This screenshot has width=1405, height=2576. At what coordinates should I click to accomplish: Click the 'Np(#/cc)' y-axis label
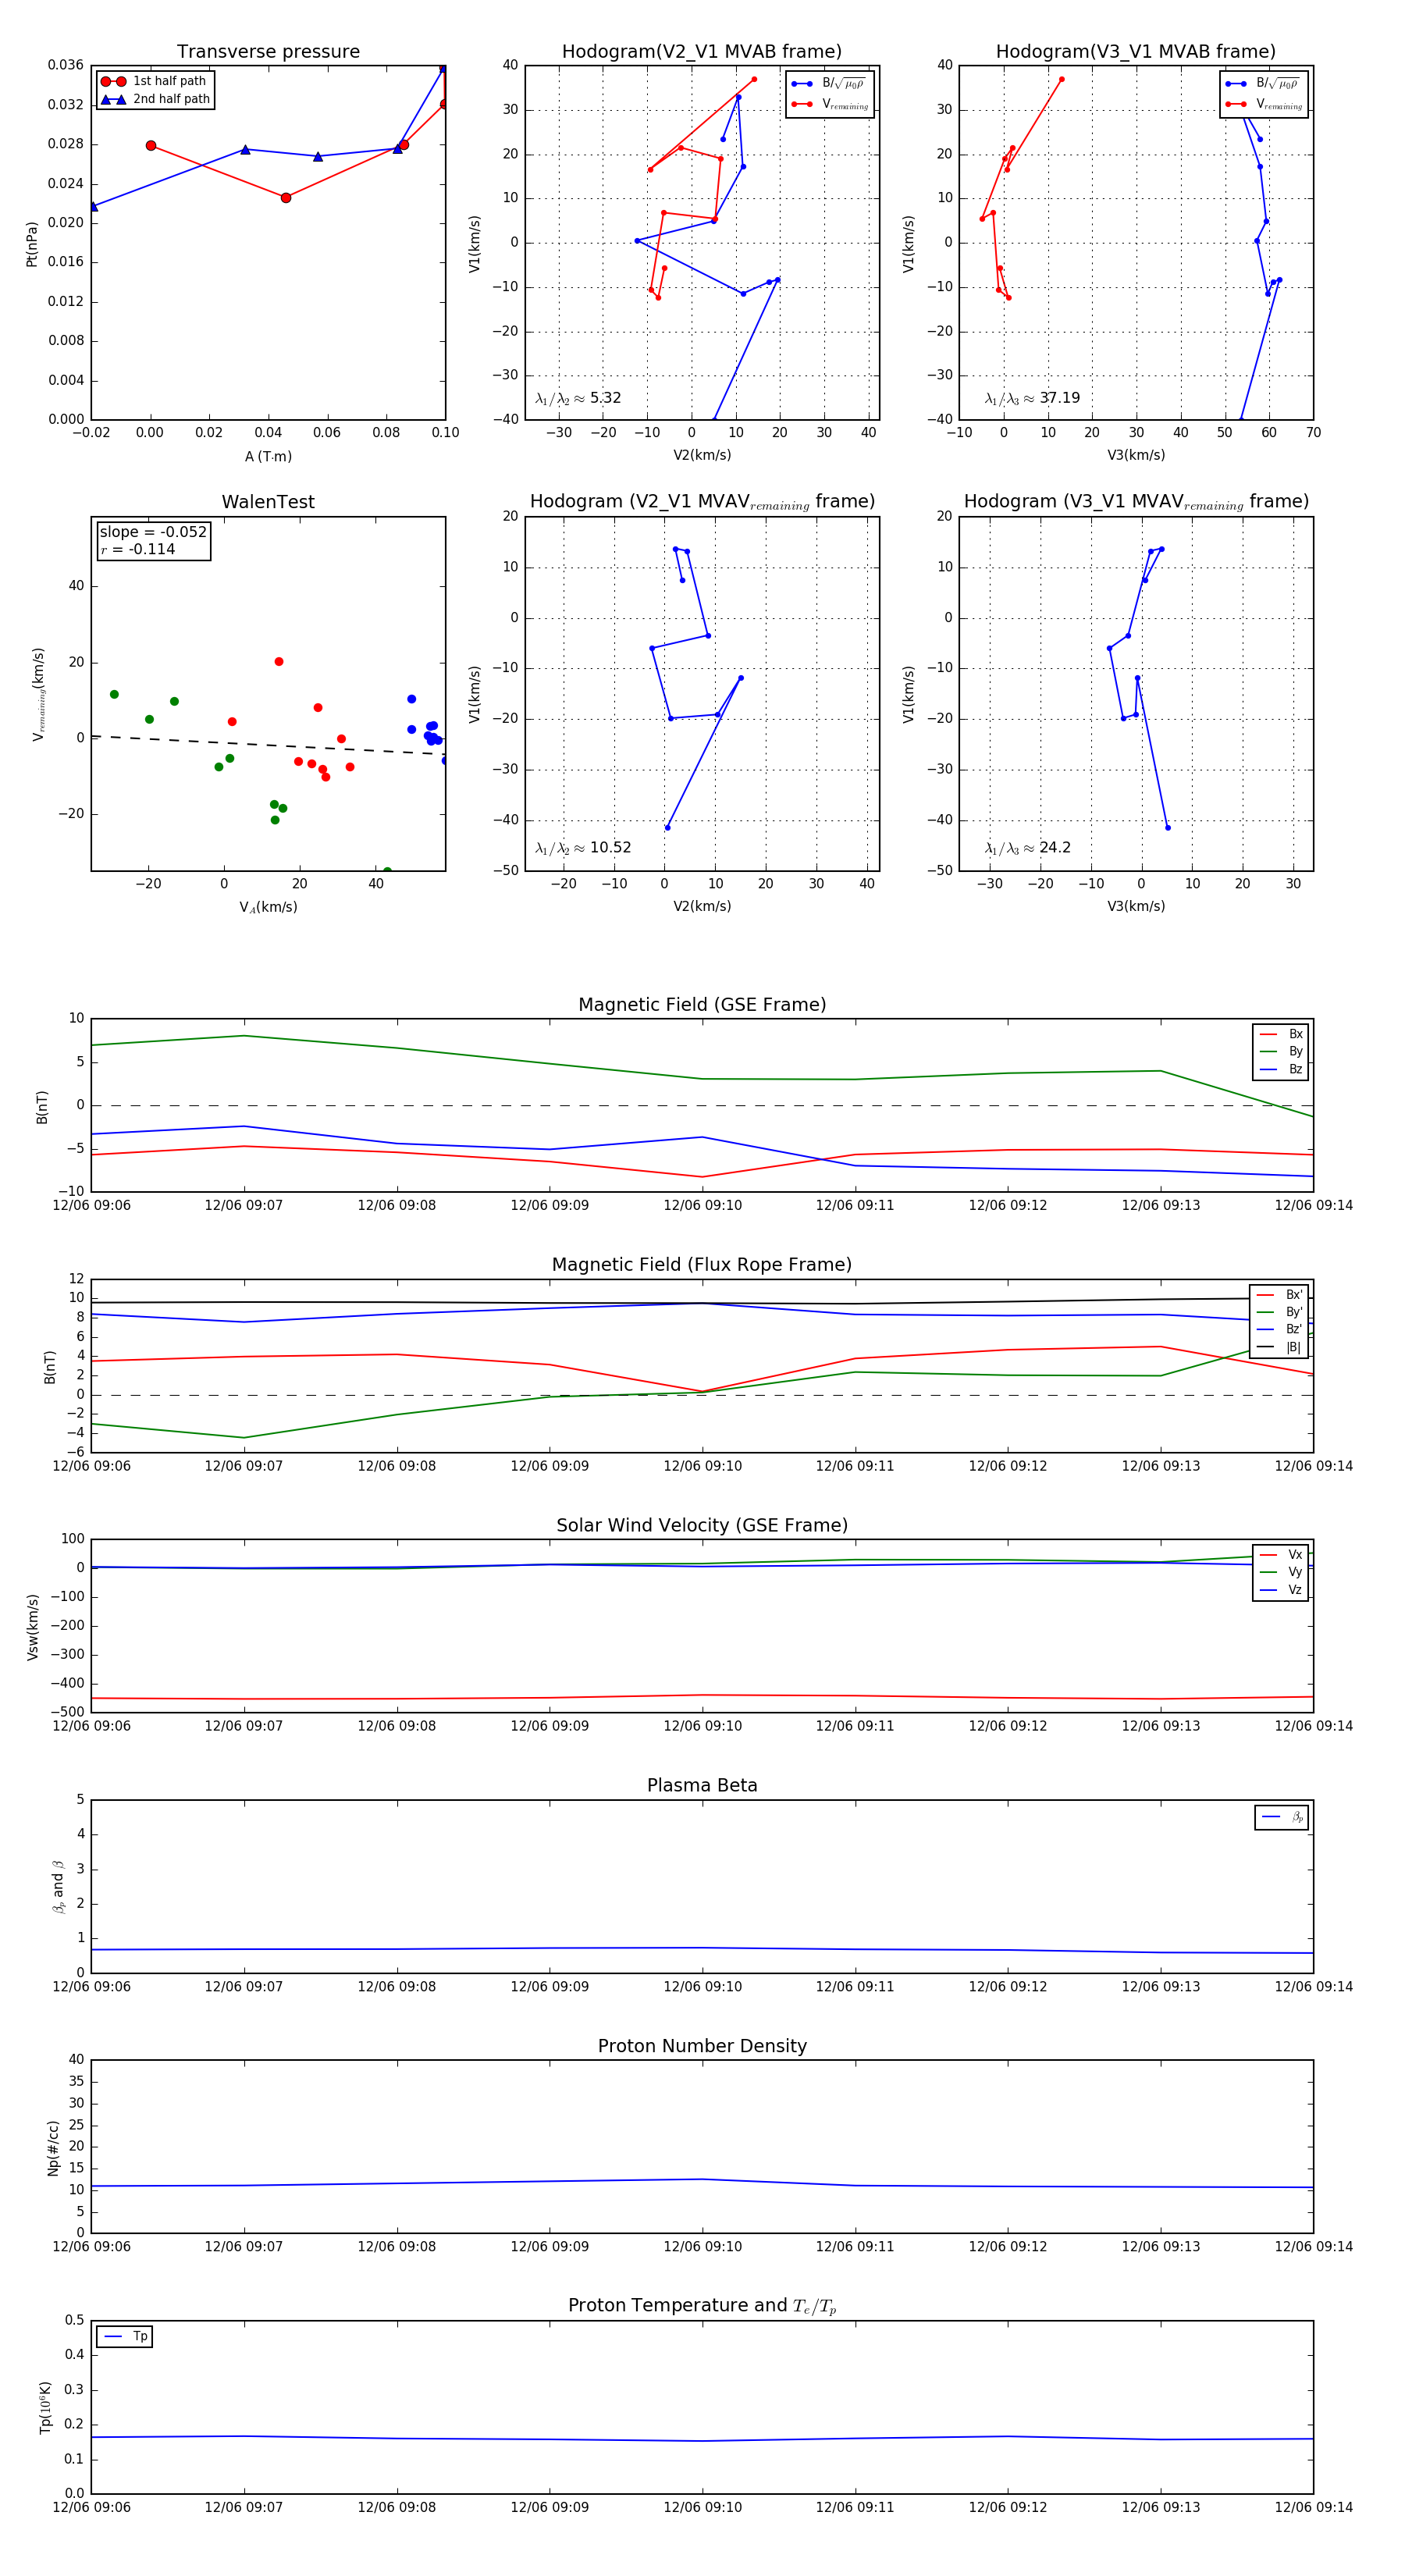click(53, 2147)
